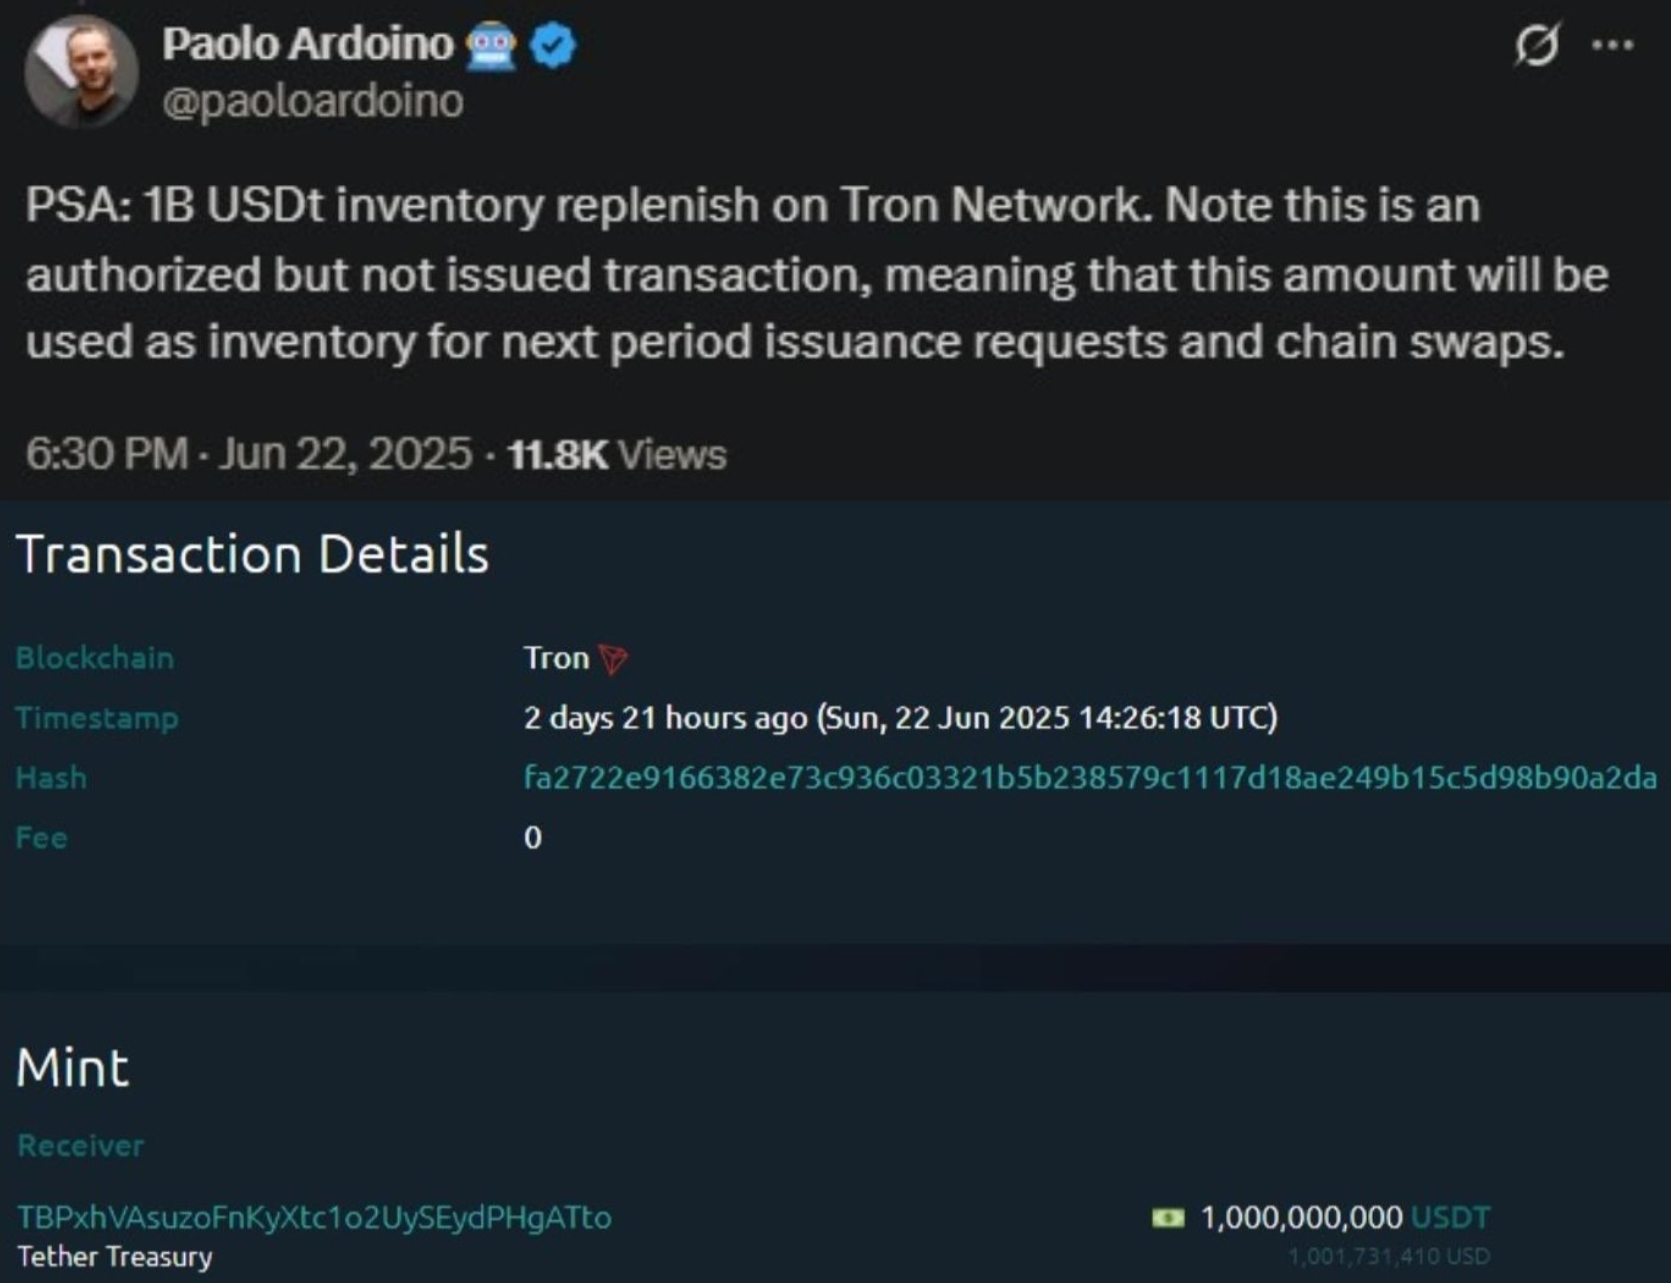Image resolution: width=1671 pixels, height=1283 pixels.
Task: Click the Blockchain field label
Action: click(x=94, y=658)
